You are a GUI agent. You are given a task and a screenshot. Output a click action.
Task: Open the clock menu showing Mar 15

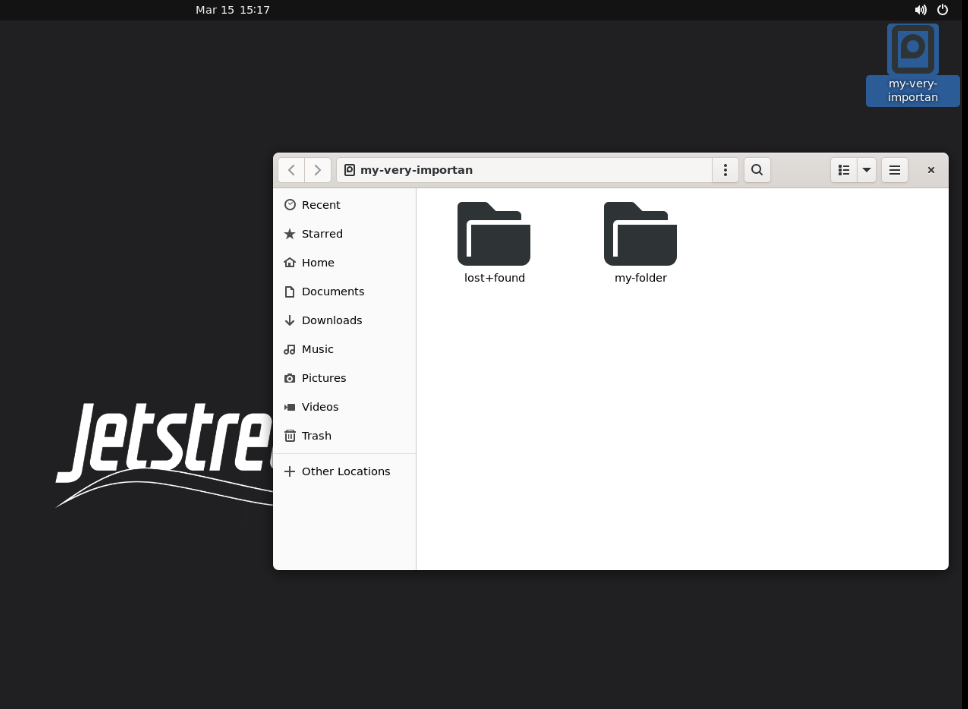click(232, 10)
